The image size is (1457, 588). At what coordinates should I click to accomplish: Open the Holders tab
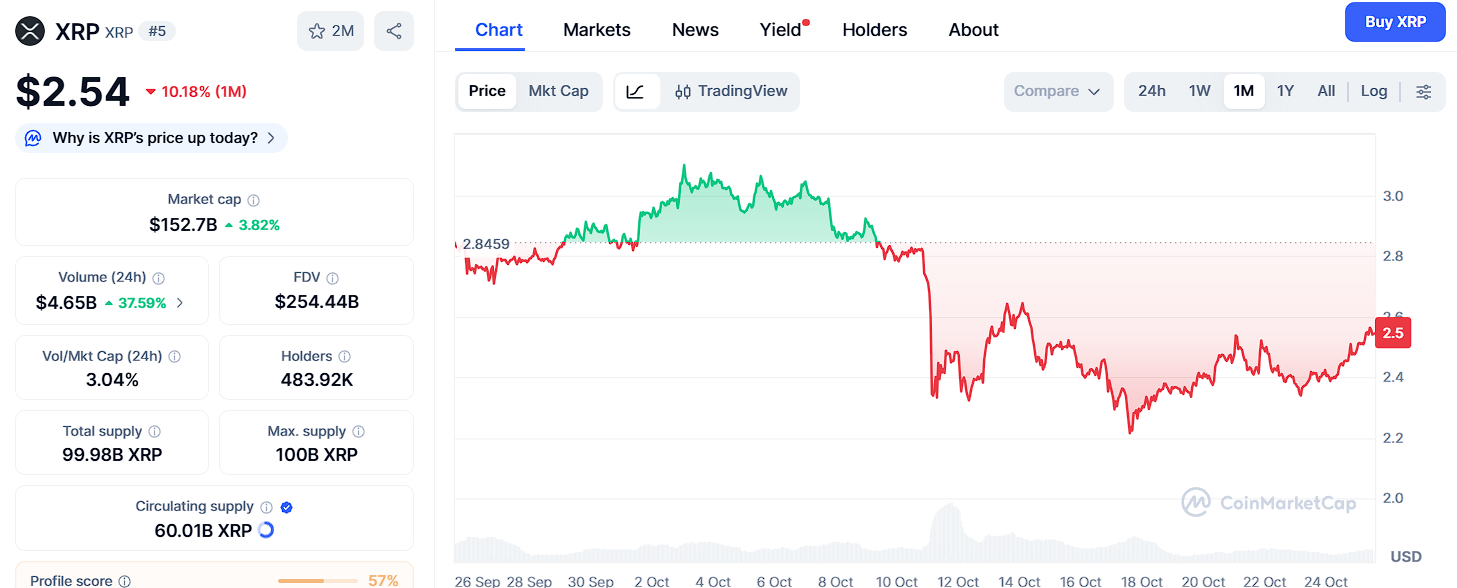pyautogui.click(x=874, y=30)
